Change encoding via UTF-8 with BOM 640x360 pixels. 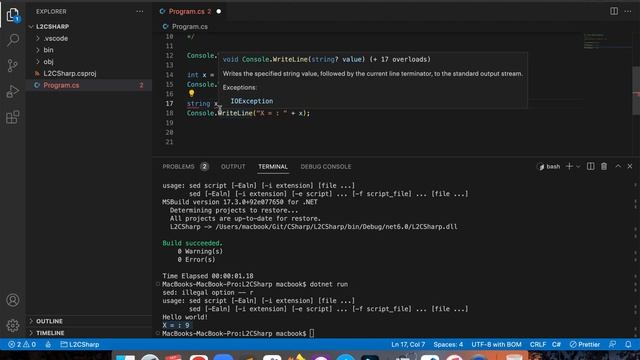496,344
